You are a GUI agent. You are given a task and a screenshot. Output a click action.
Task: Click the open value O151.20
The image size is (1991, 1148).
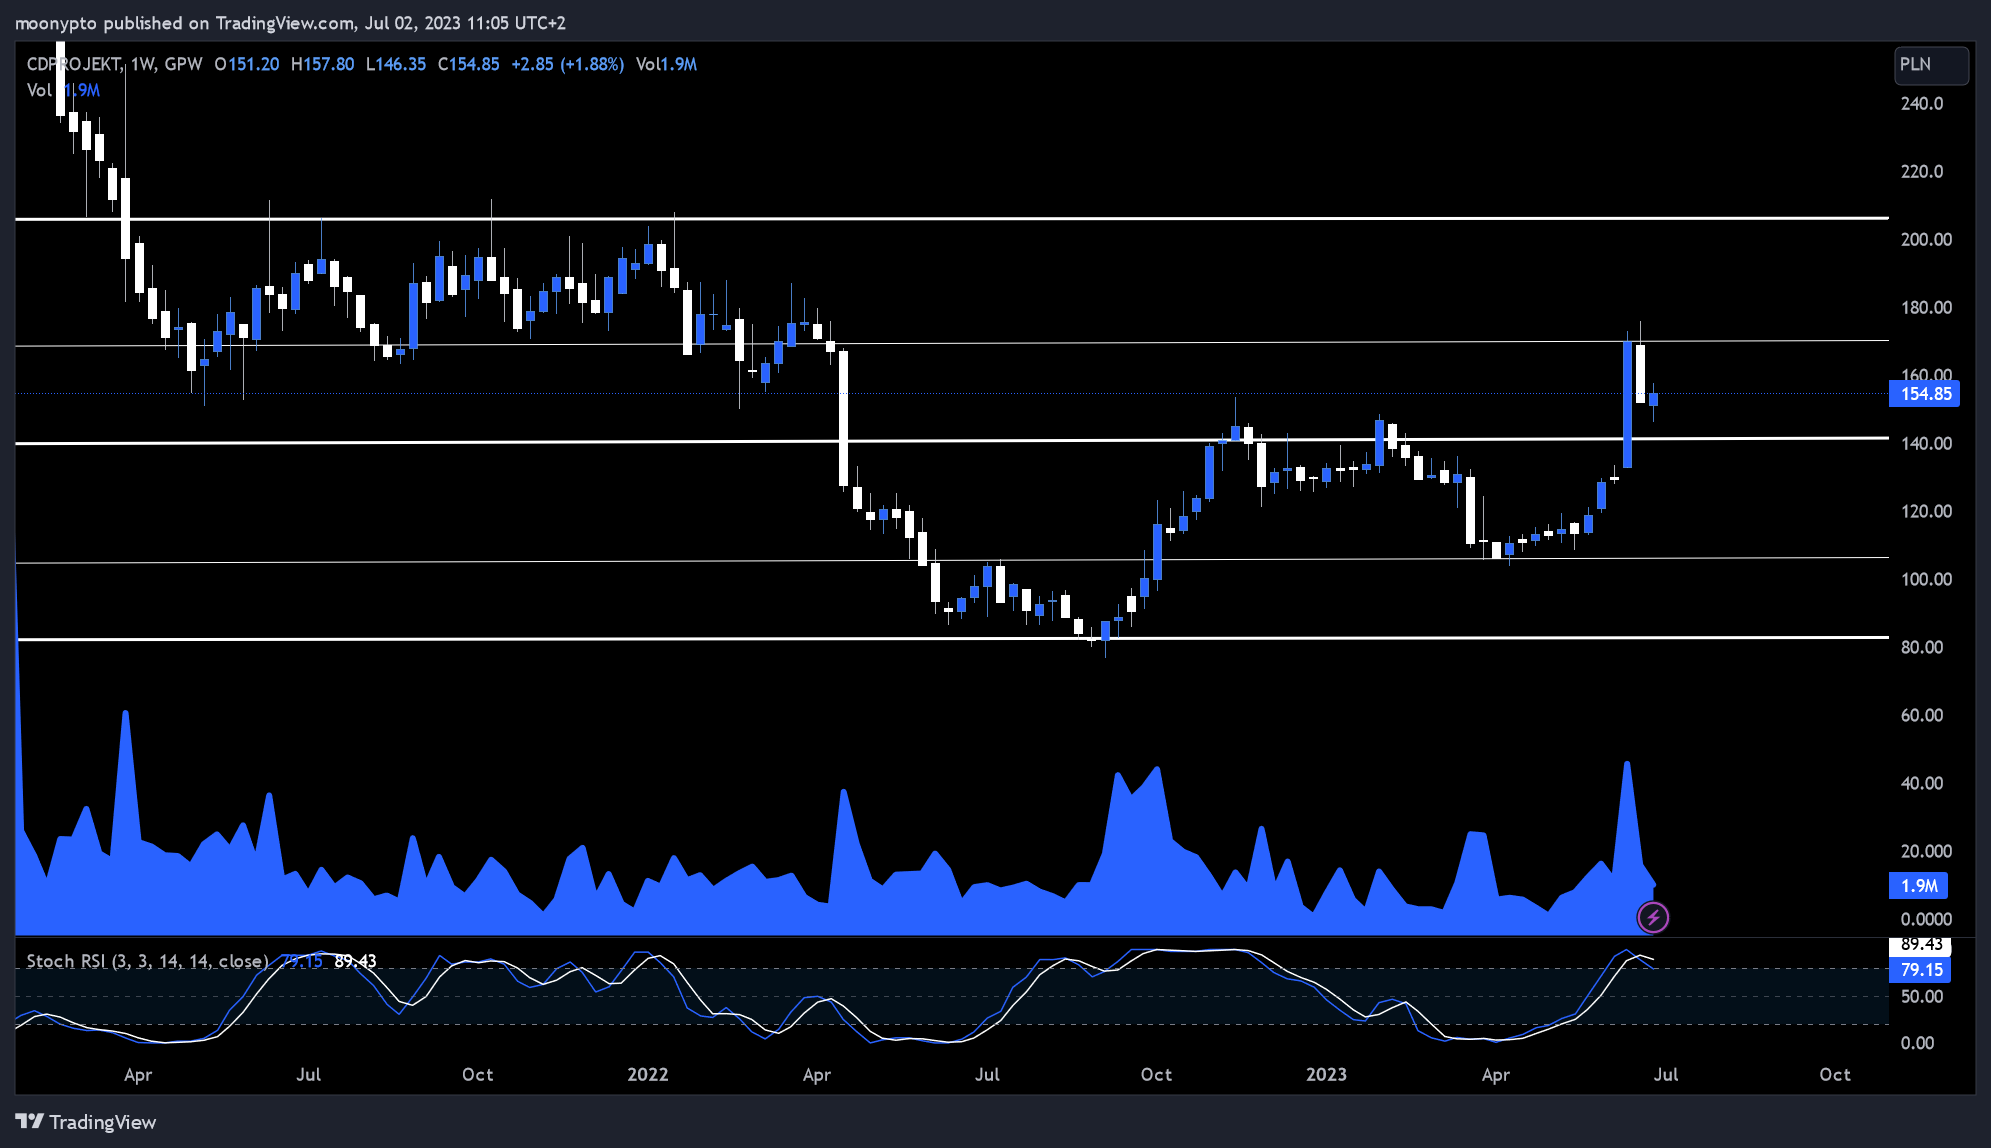pyautogui.click(x=247, y=64)
